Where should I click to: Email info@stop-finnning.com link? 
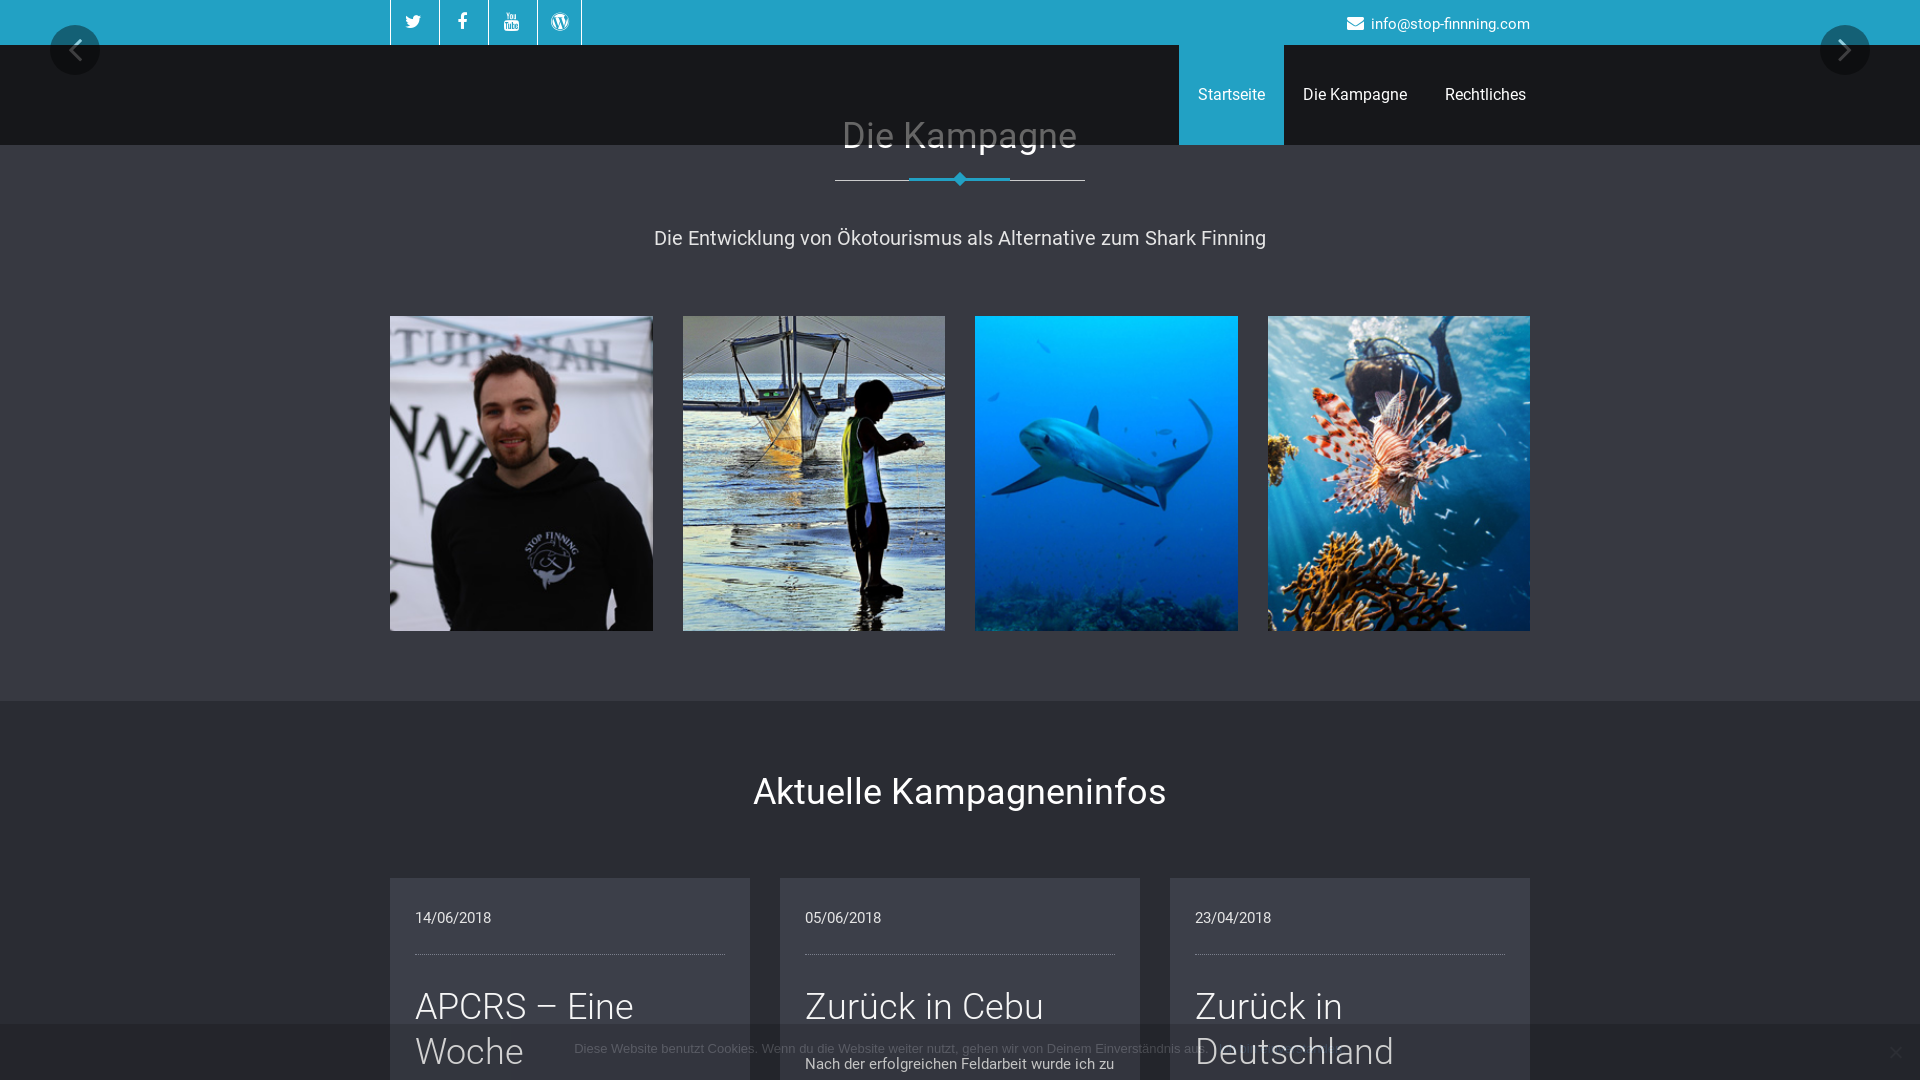coord(1450,24)
